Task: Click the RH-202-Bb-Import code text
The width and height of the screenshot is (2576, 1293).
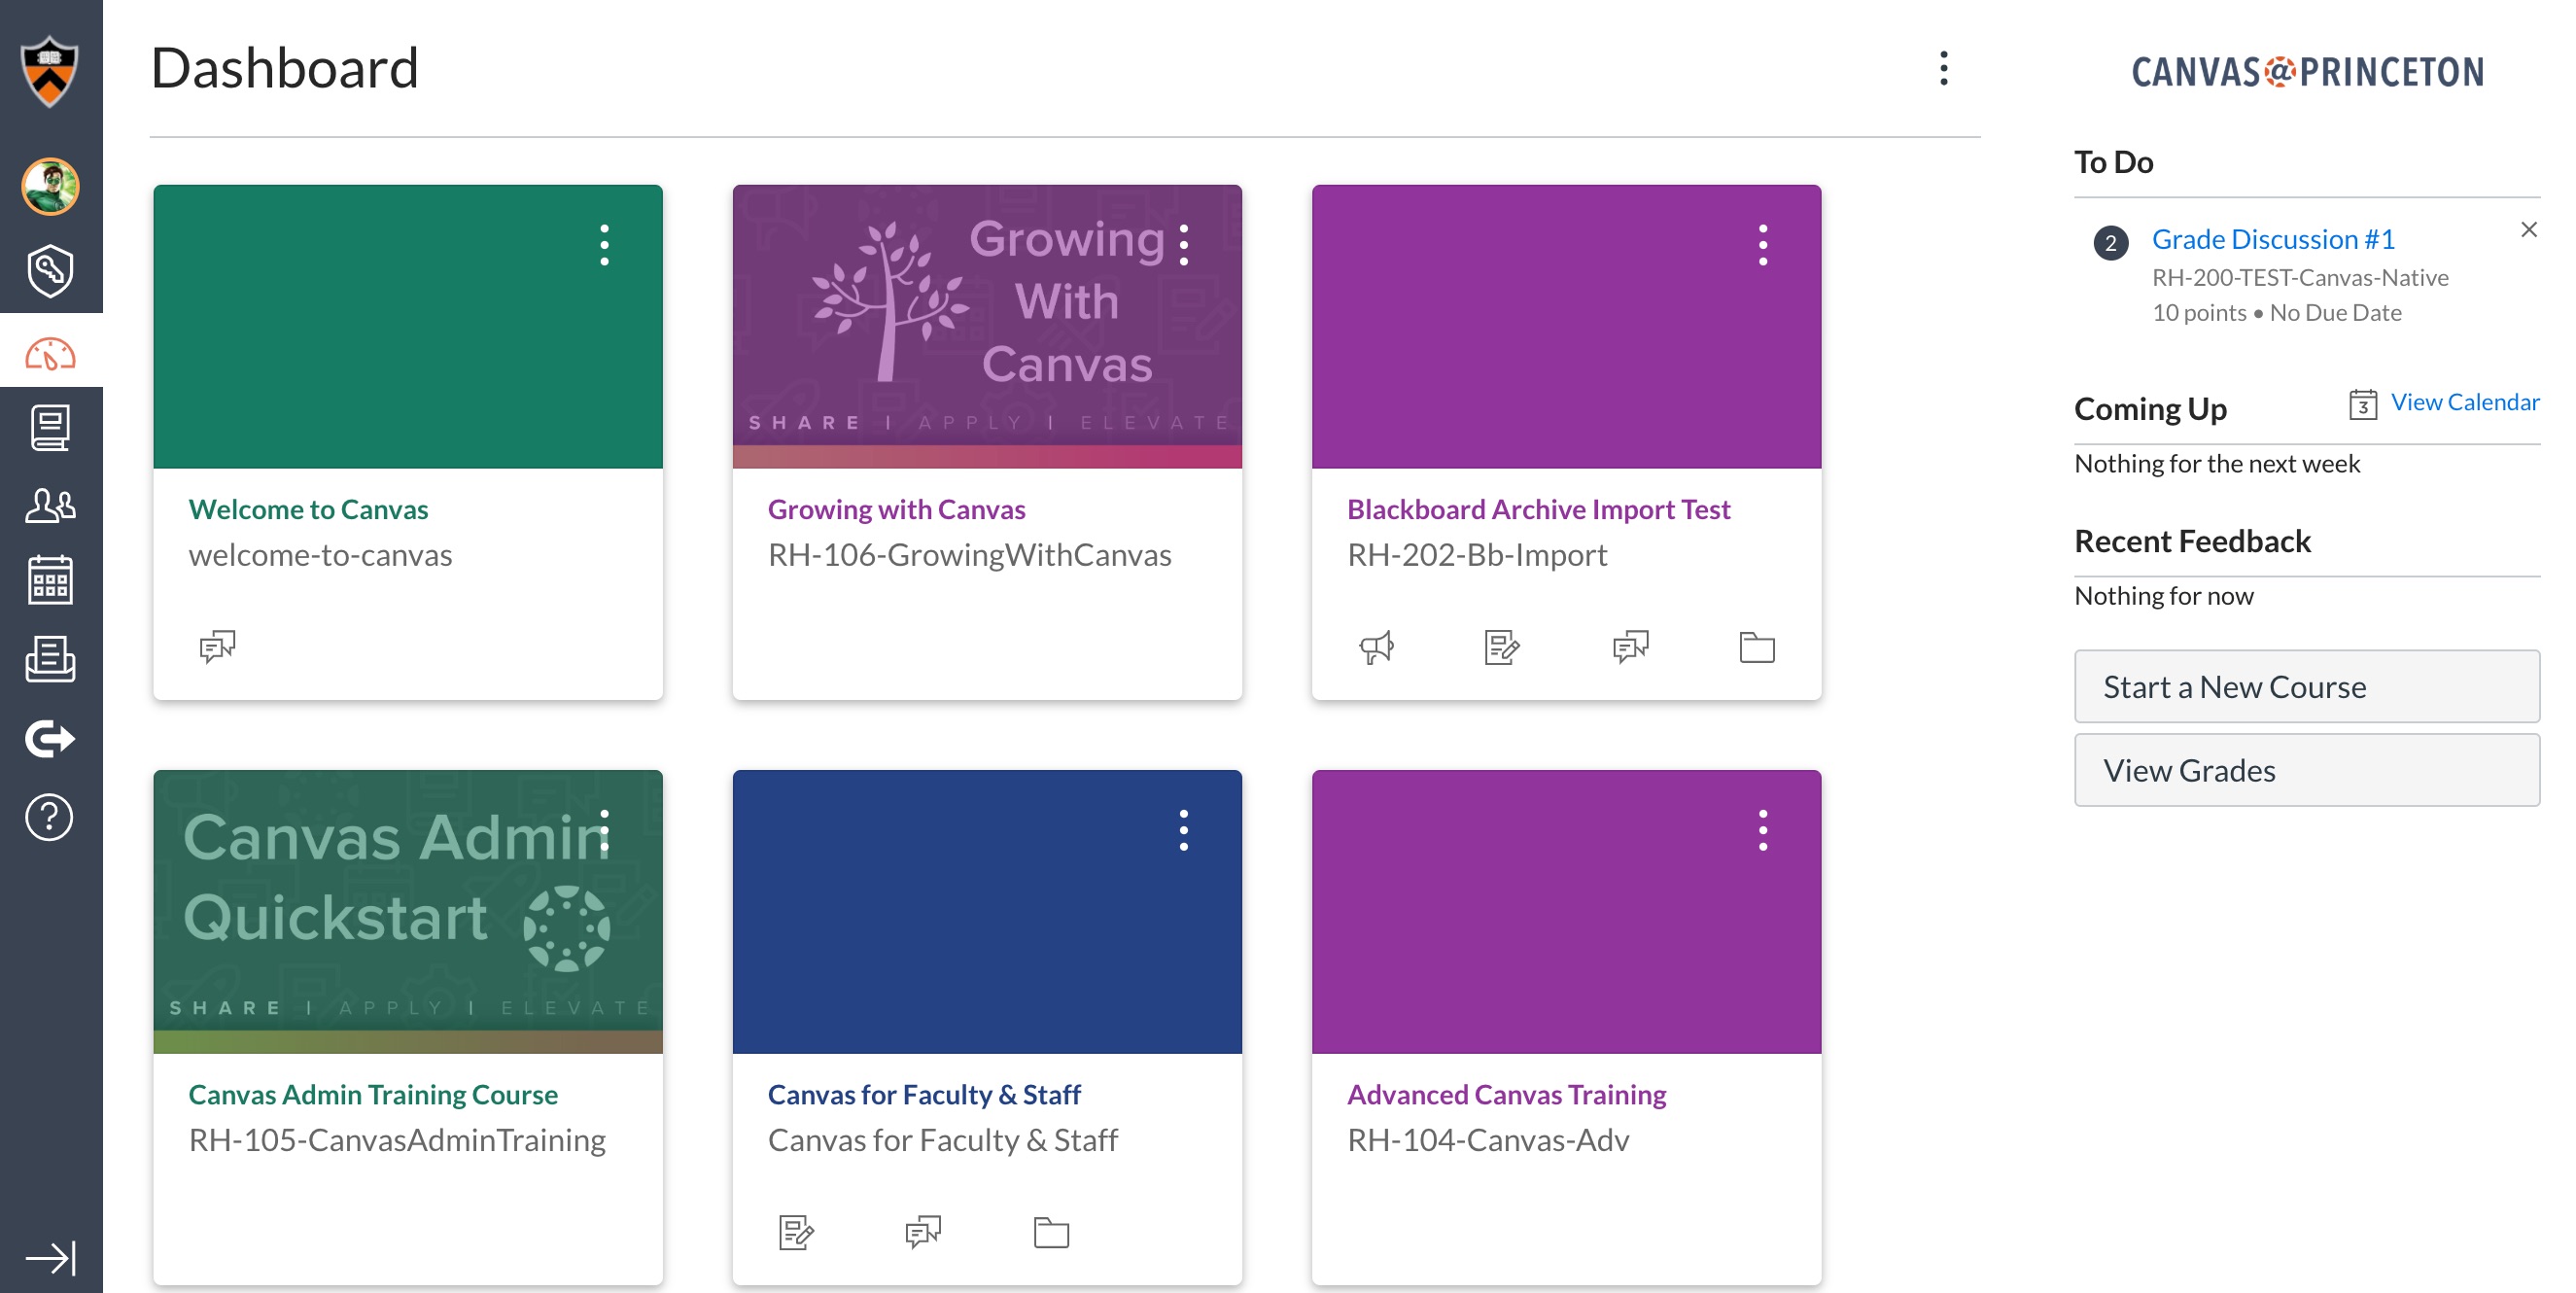Action: pyautogui.click(x=1477, y=554)
